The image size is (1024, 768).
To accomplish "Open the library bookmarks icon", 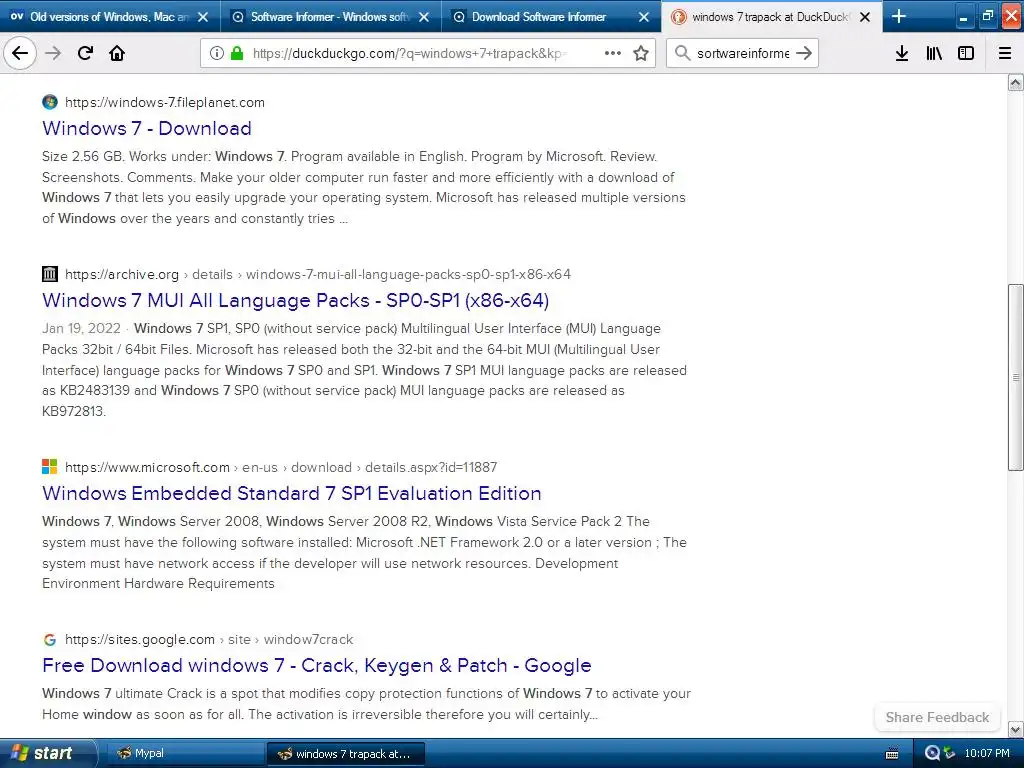I will (x=934, y=53).
